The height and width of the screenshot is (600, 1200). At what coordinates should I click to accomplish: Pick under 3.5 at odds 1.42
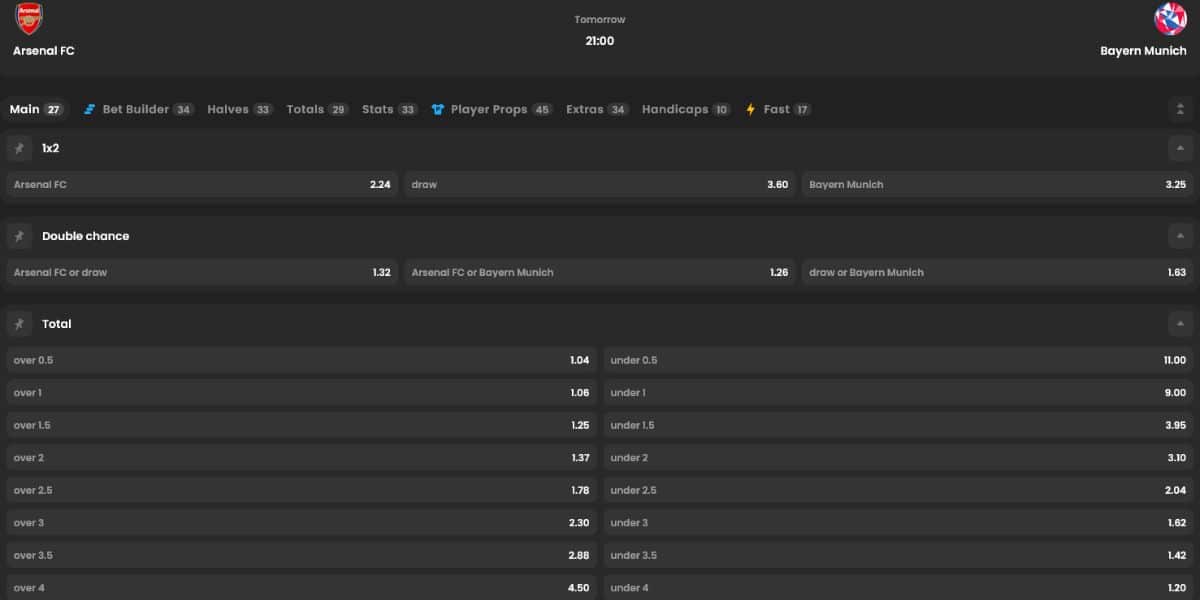coord(898,555)
